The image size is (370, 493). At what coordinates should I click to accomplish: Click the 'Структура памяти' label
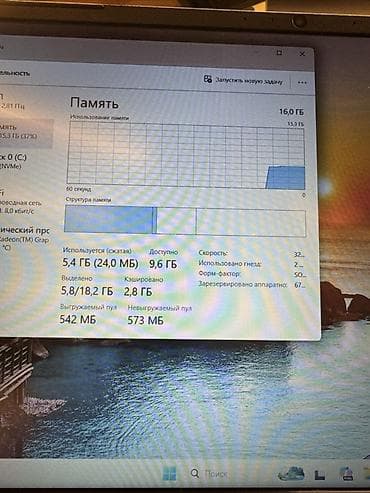(89, 200)
